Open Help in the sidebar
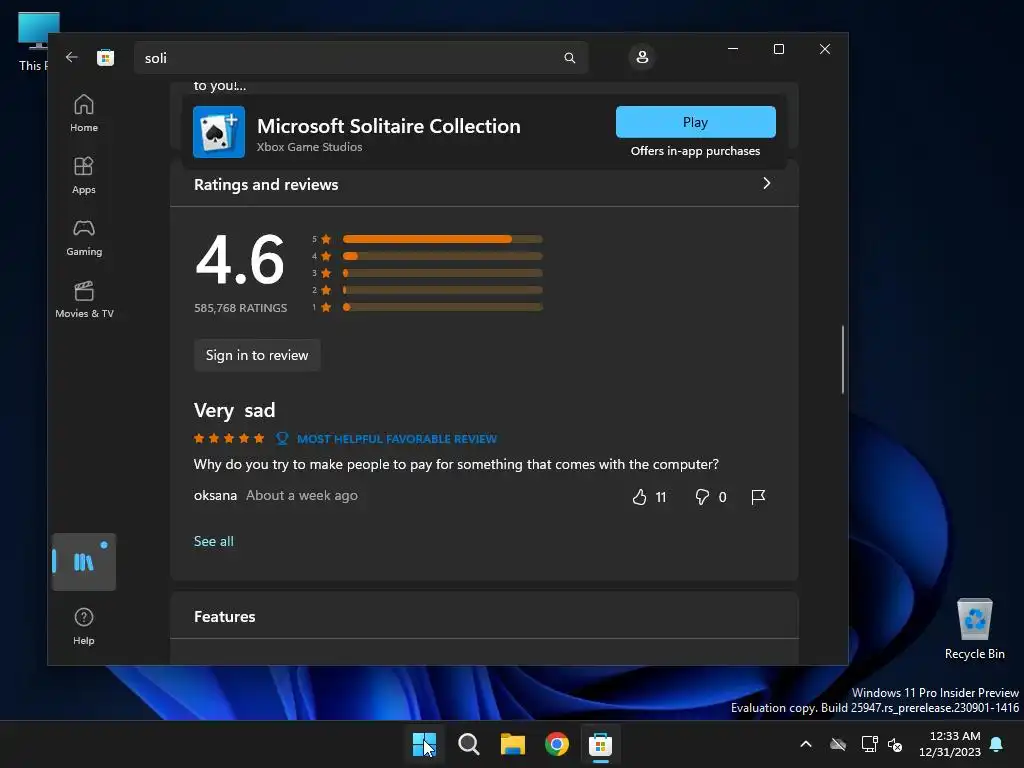 [x=84, y=626]
